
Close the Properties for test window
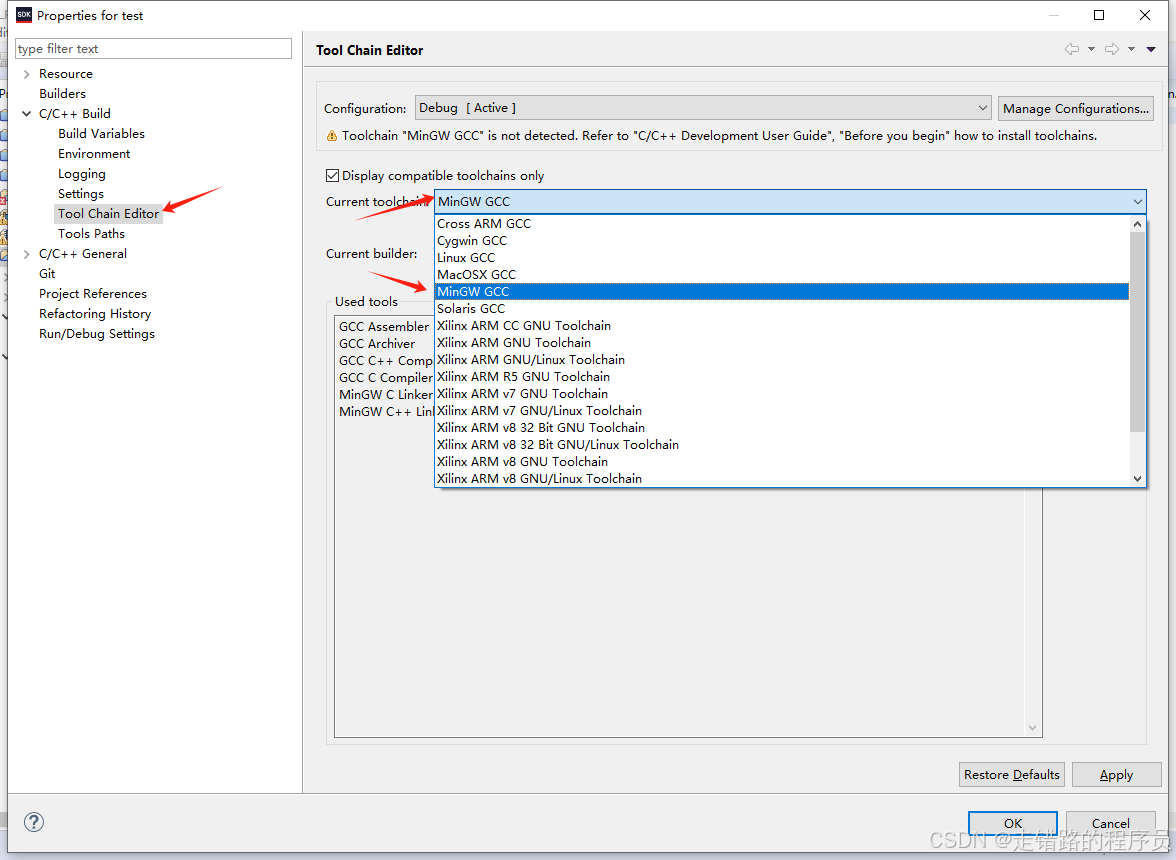pos(1144,15)
